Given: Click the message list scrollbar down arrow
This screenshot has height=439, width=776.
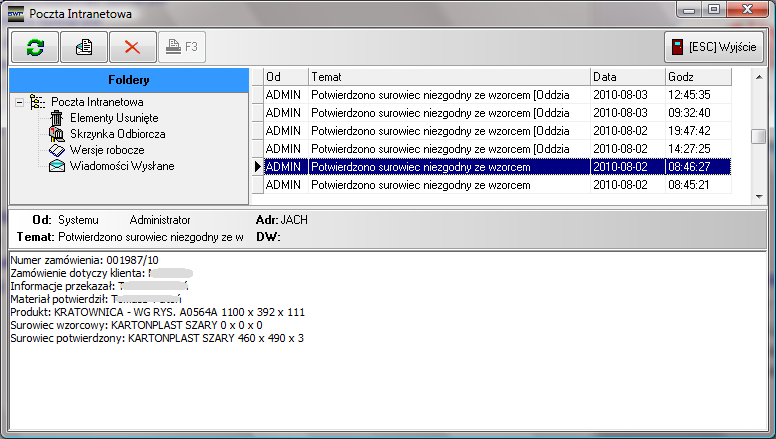Looking at the screenshot, I should (759, 199).
